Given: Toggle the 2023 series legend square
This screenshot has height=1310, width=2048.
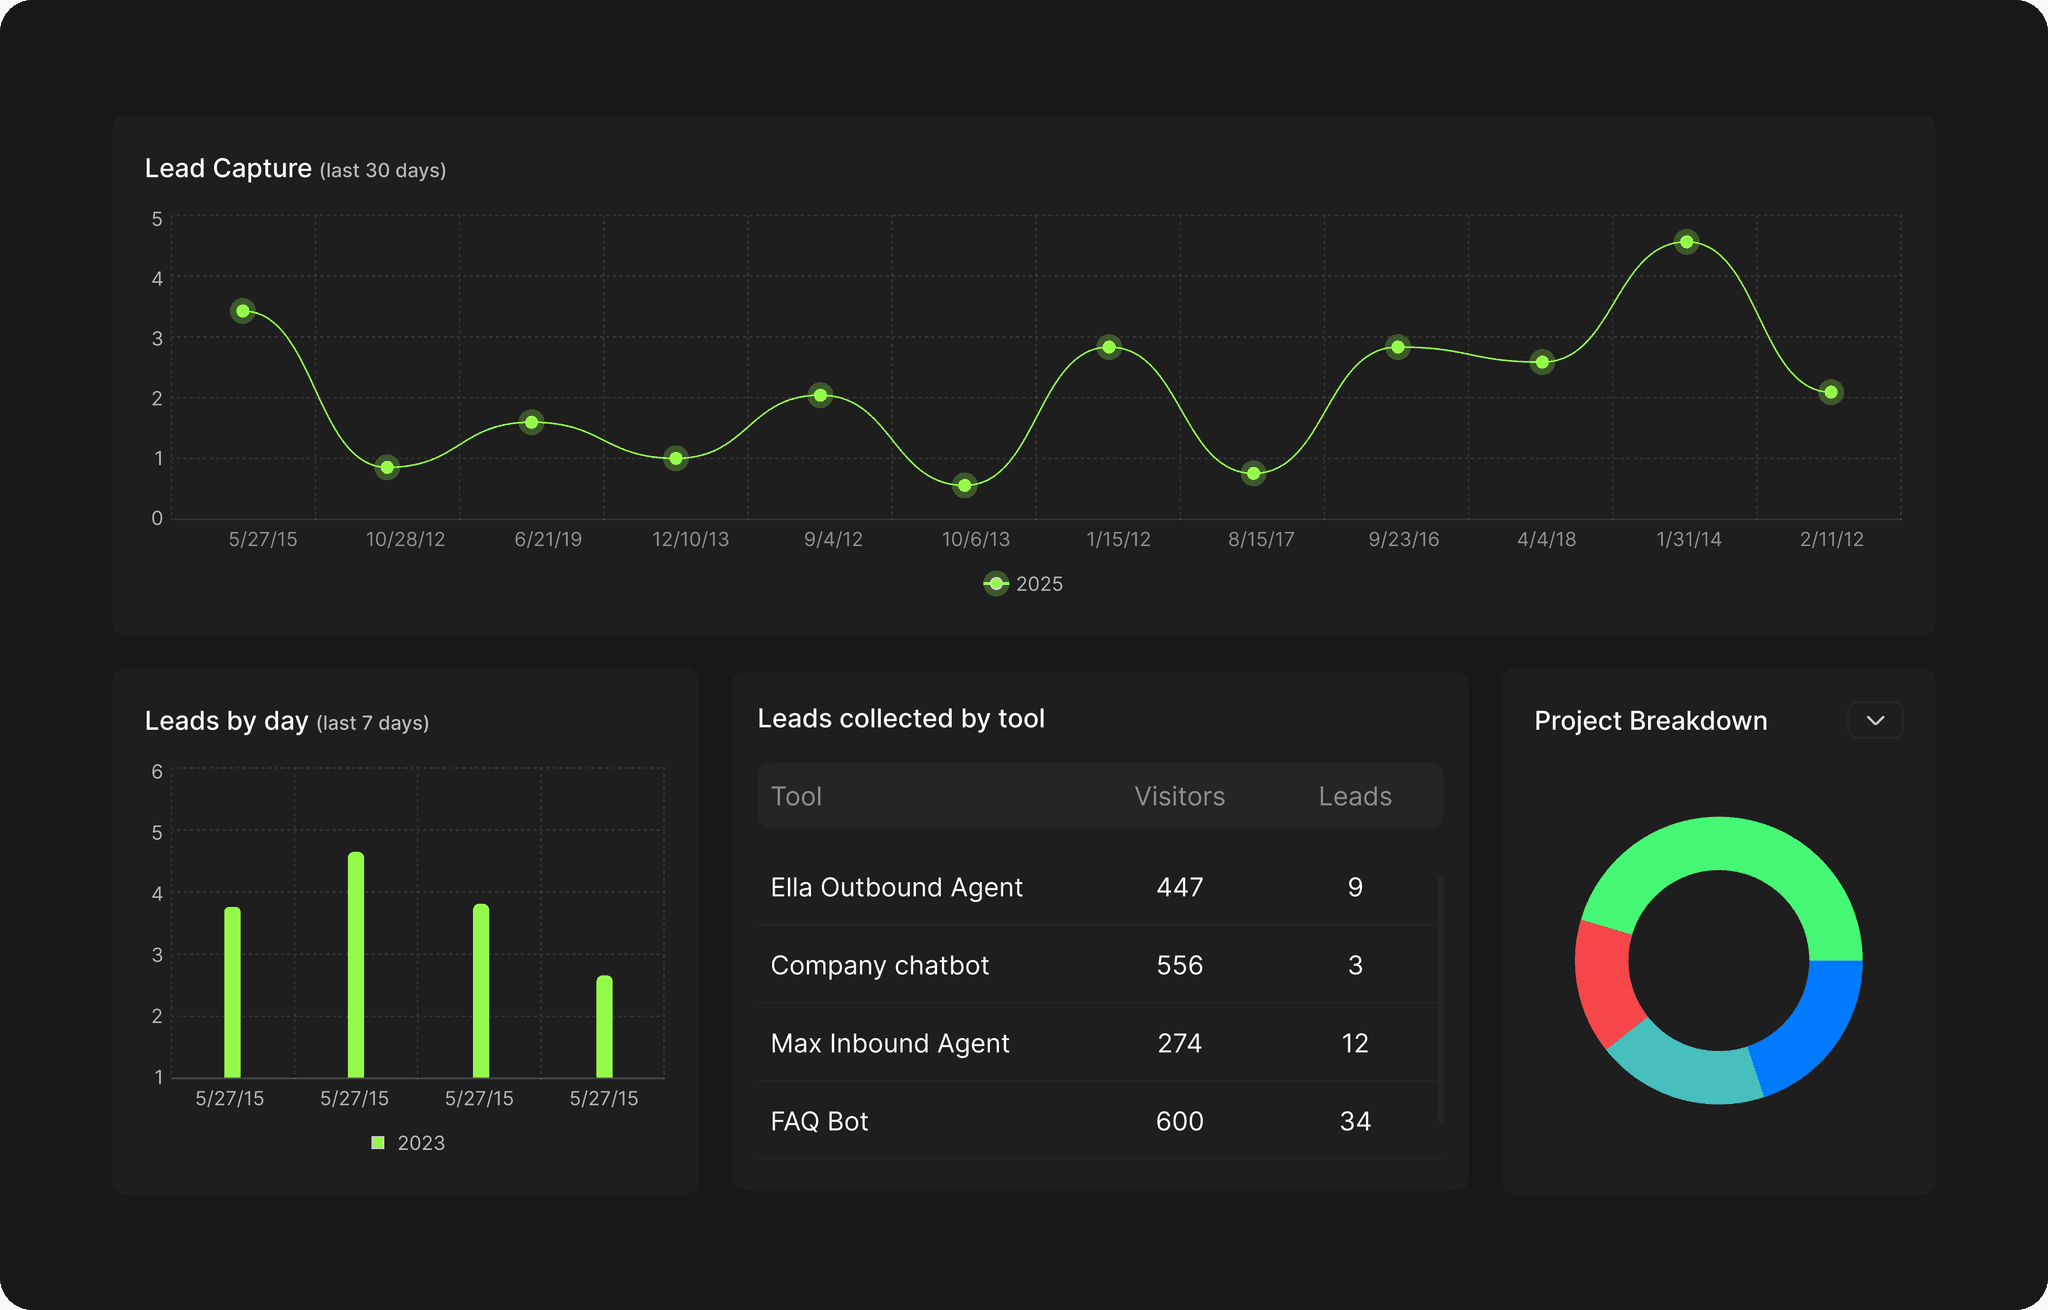Looking at the screenshot, I should (x=378, y=1142).
